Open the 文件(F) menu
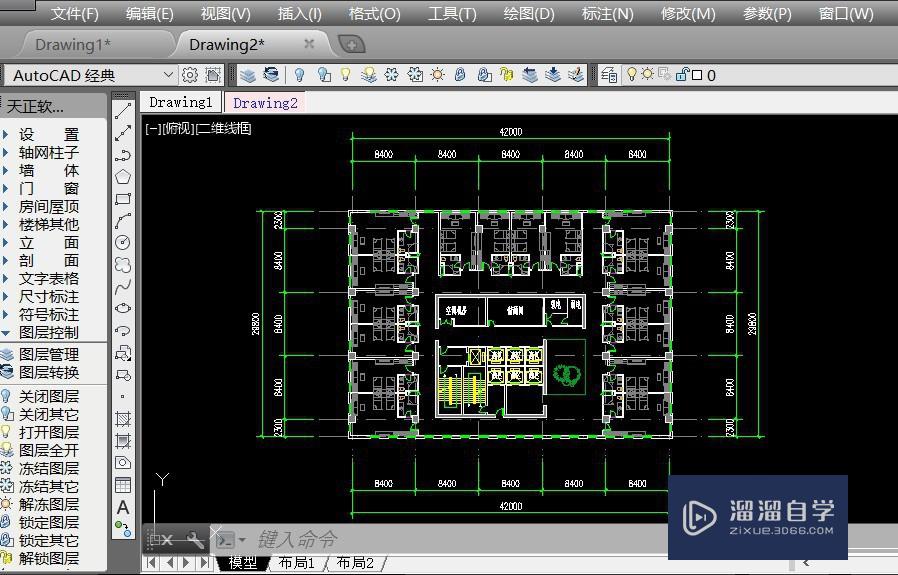Screen dimensions: 898x575 [x=74, y=14]
